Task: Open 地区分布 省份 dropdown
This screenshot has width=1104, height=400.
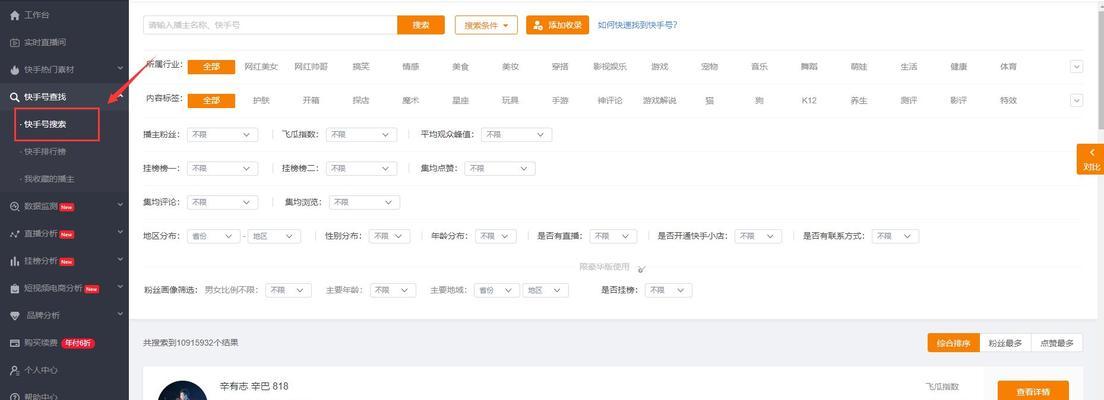Action: pyautogui.click(x=213, y=237)
